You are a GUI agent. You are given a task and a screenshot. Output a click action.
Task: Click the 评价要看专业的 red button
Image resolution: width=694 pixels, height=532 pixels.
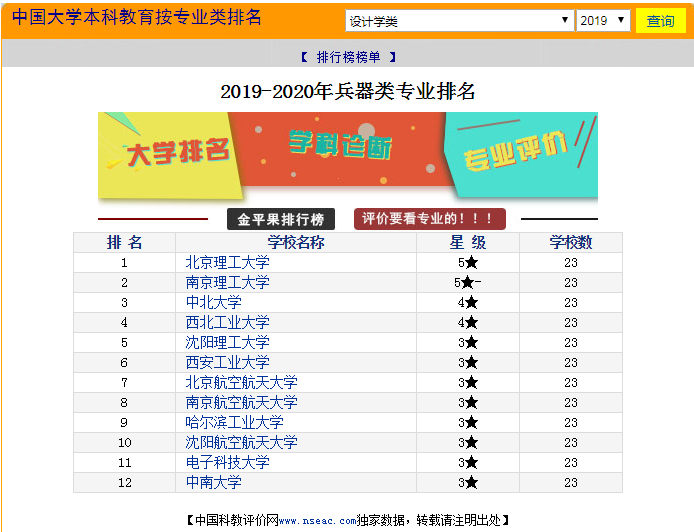tap(429, 219)
